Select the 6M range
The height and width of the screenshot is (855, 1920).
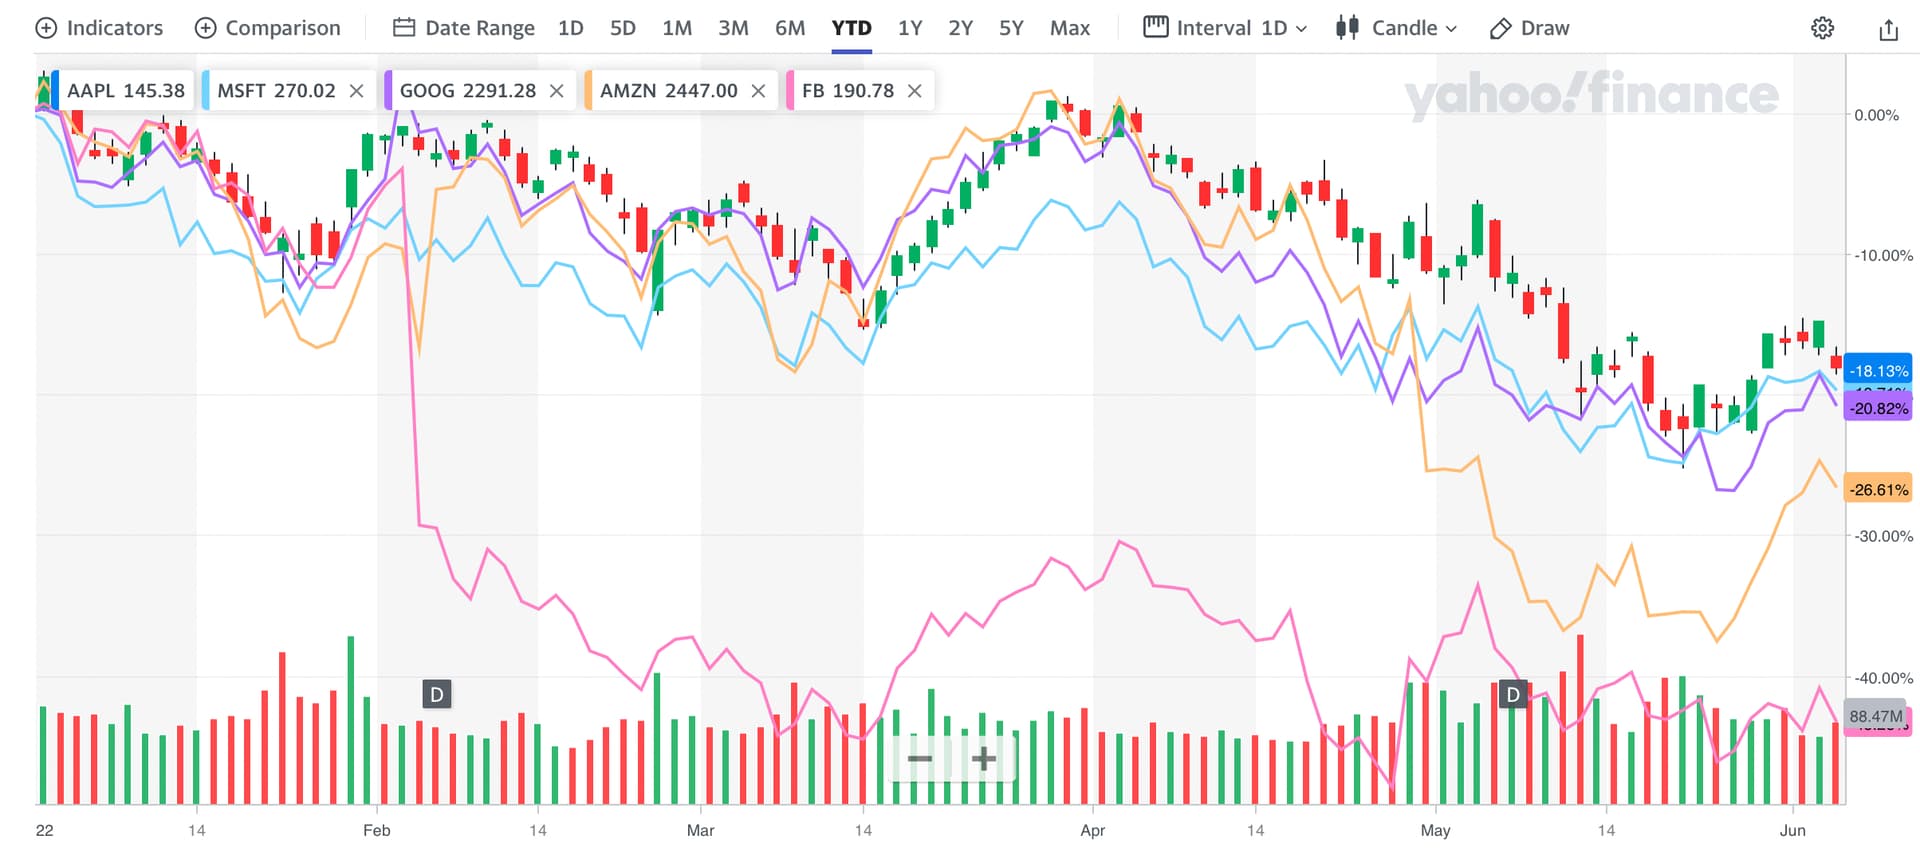tap(790, 28)
